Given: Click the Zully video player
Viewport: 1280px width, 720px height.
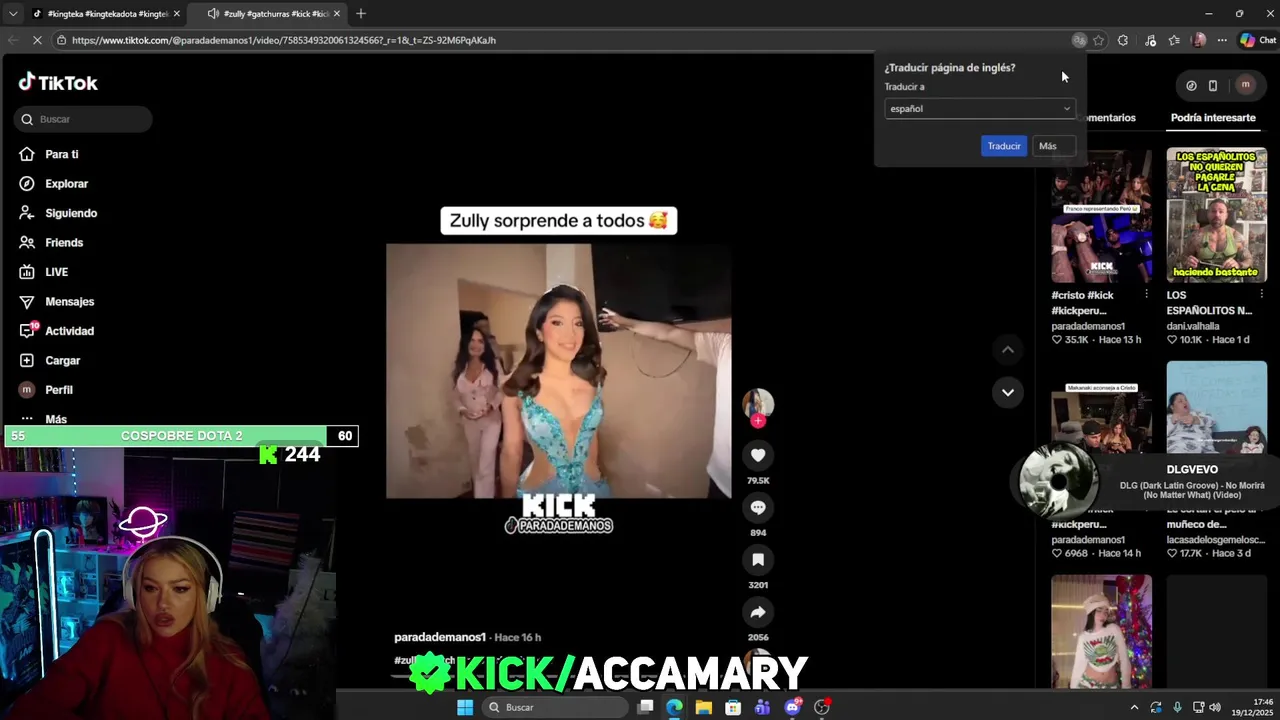Looking at the screenshot, I should (x=559, y=371).
